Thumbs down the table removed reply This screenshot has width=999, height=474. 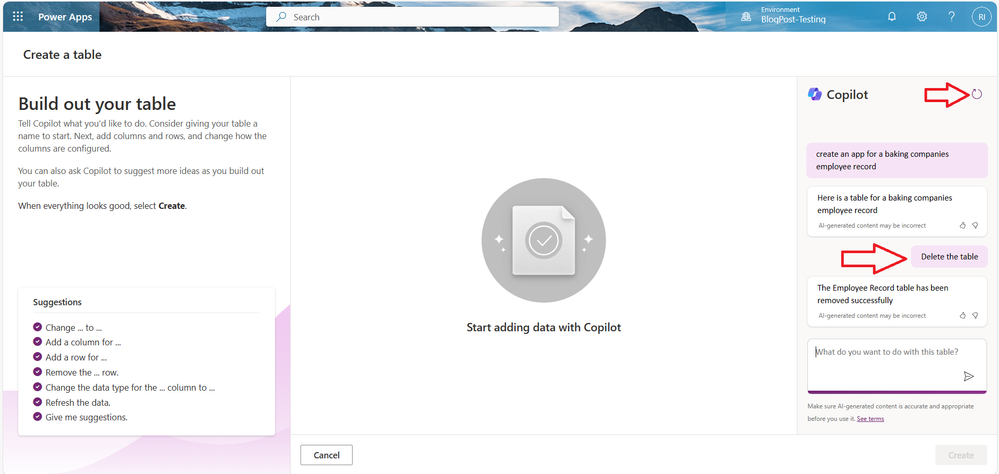tap(975, 315)
